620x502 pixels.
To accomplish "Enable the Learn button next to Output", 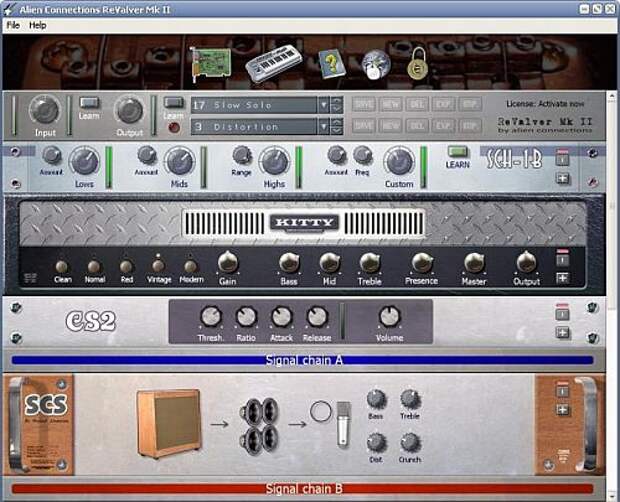I will pos(174,102).
